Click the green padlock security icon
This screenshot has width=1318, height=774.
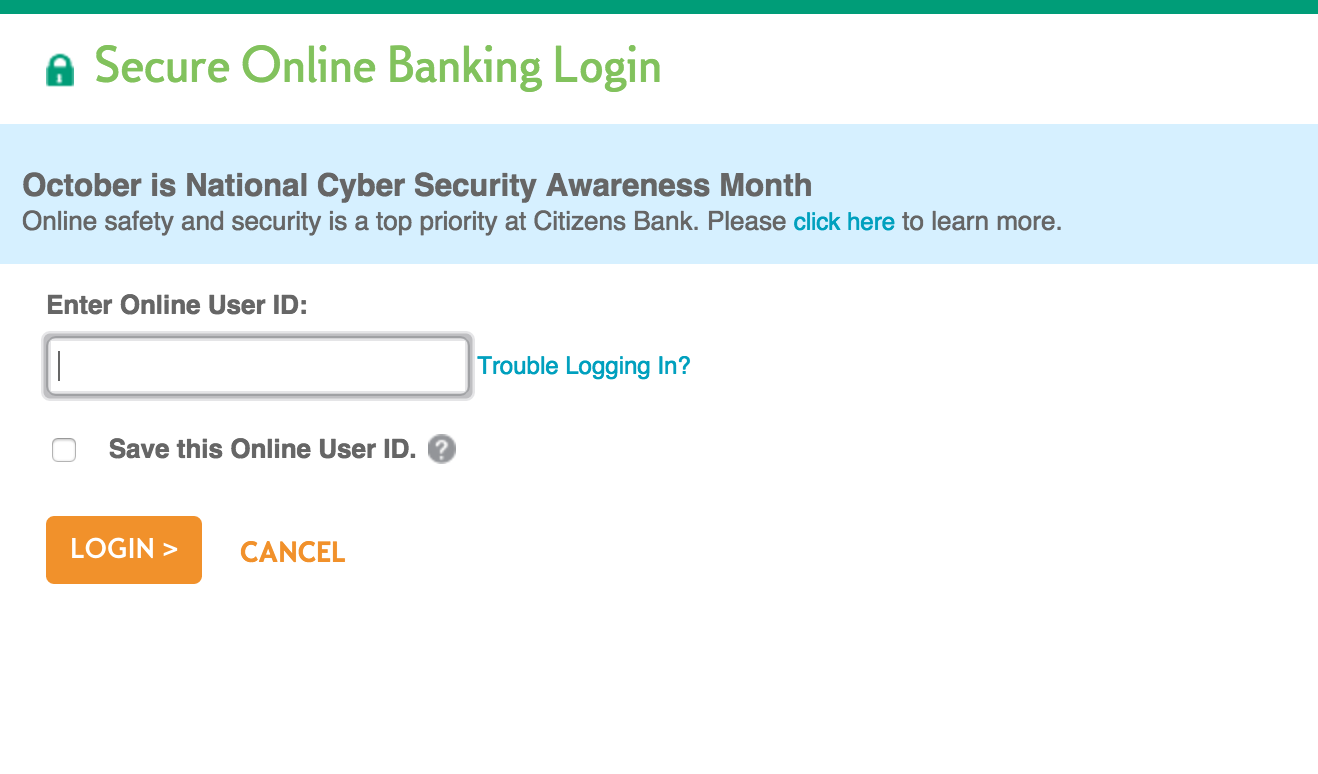pos(61,70)
